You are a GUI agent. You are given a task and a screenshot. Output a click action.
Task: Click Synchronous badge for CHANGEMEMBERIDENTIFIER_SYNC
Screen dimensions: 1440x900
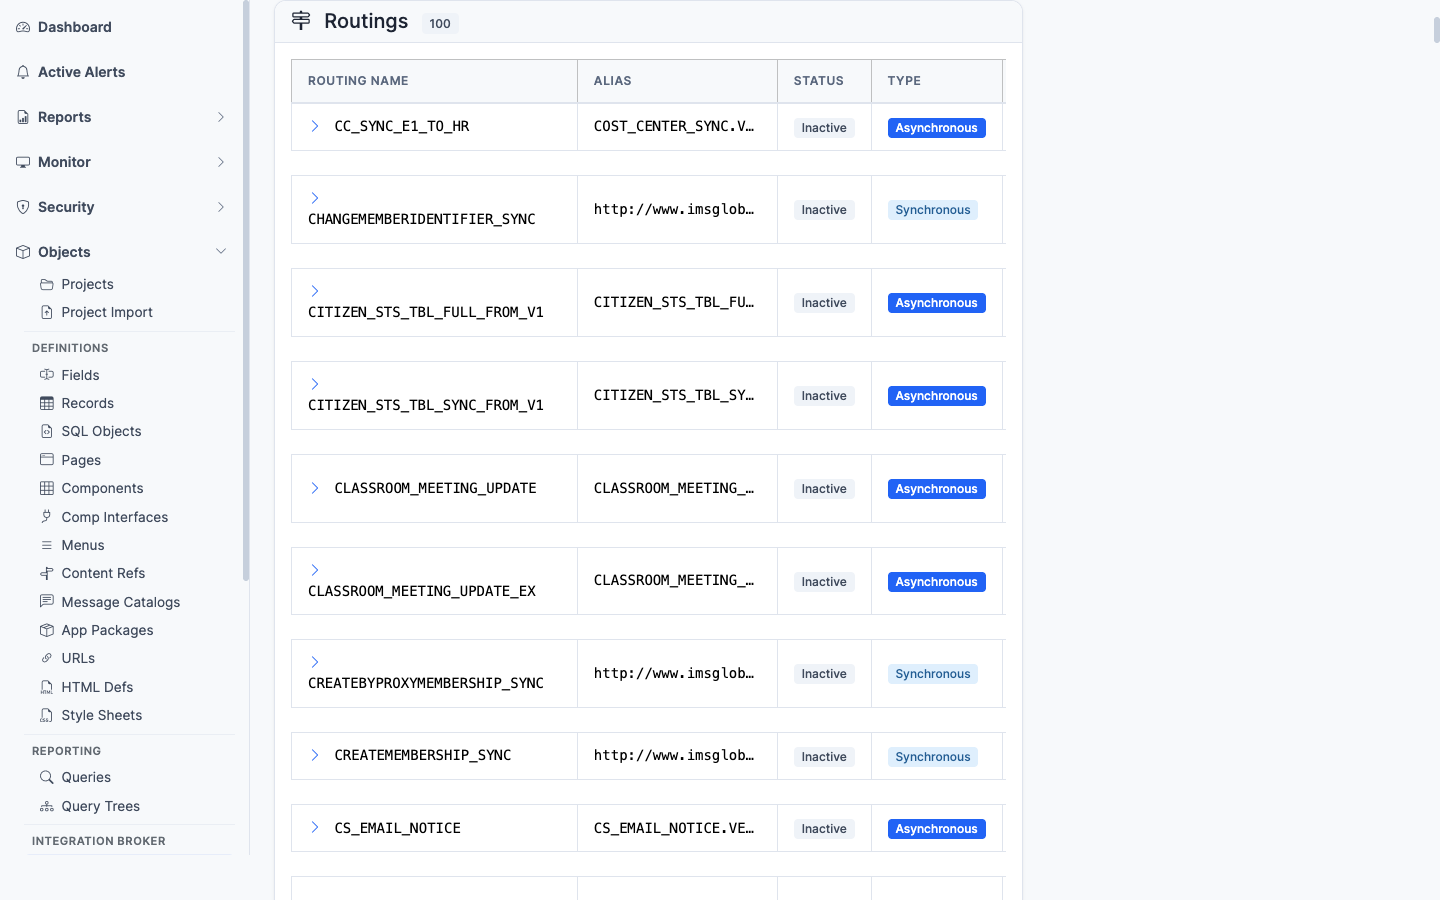(933, 210)
